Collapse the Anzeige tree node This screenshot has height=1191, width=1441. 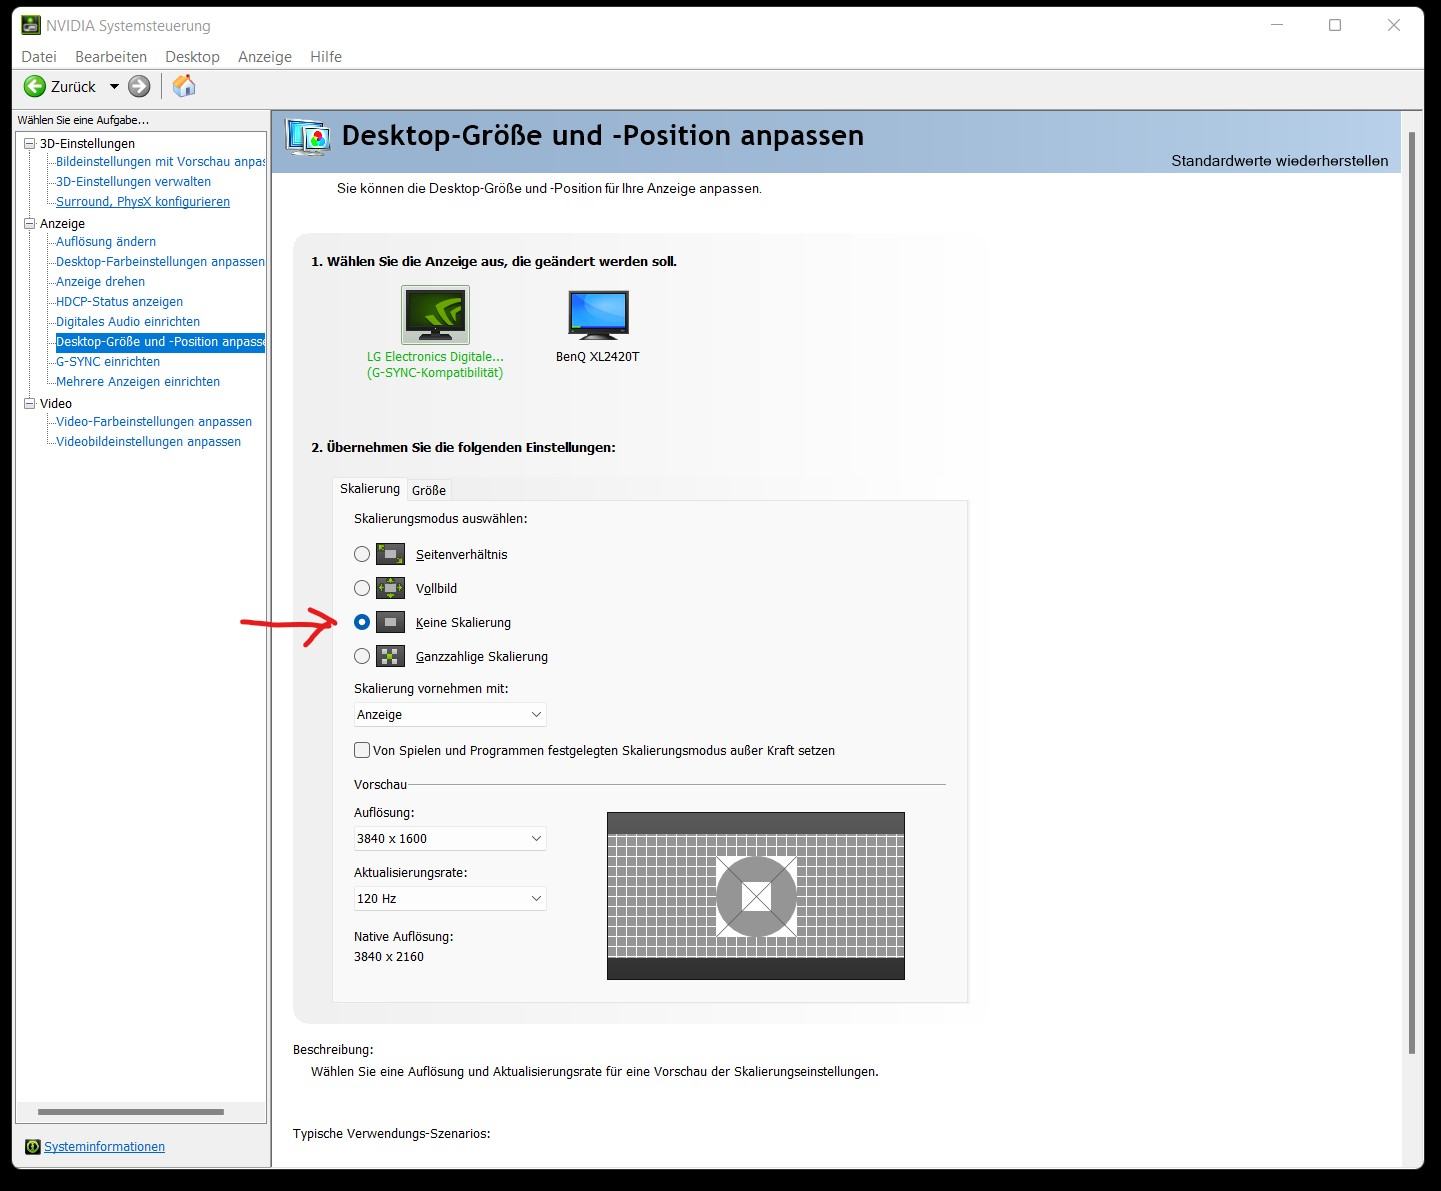(30, 224)
